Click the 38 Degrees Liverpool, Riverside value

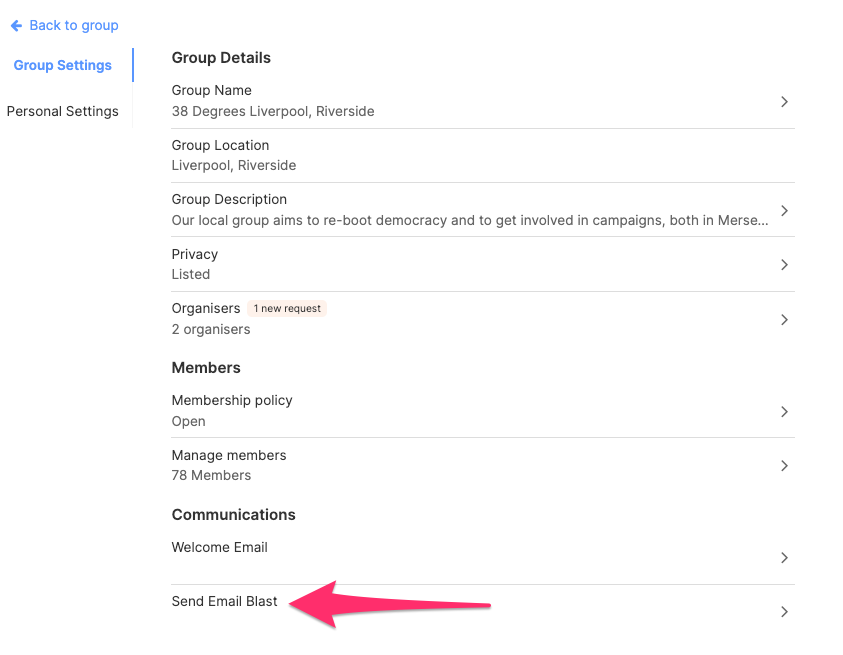click(x=273, y=111)
